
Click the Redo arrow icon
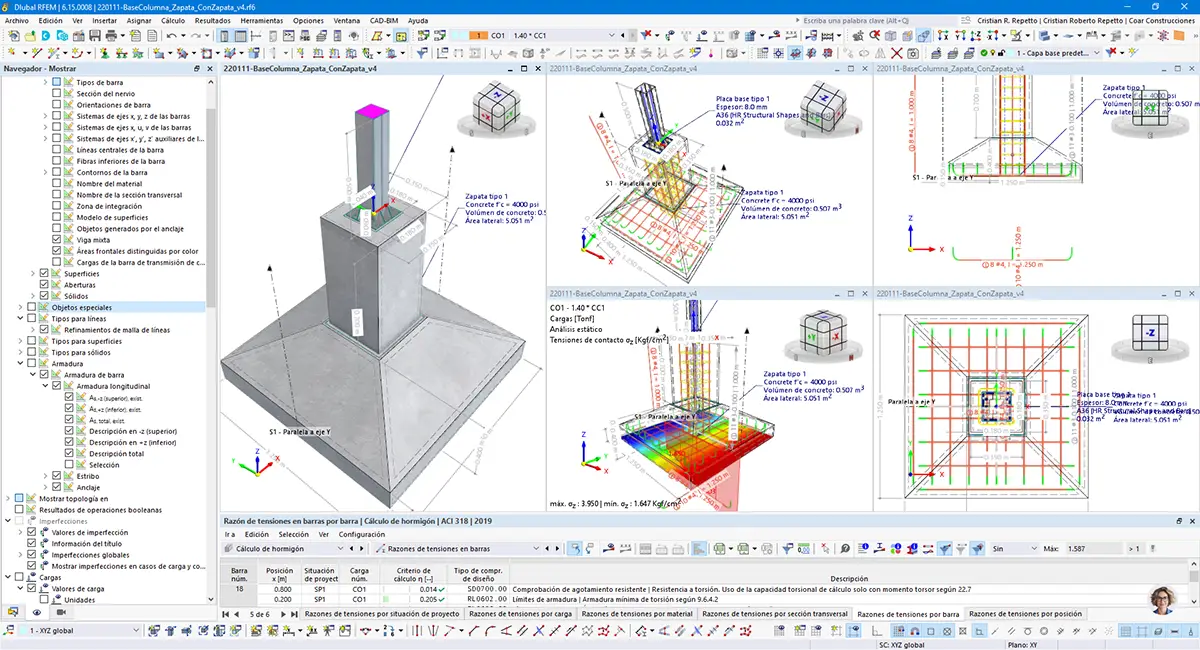(197, 35)
